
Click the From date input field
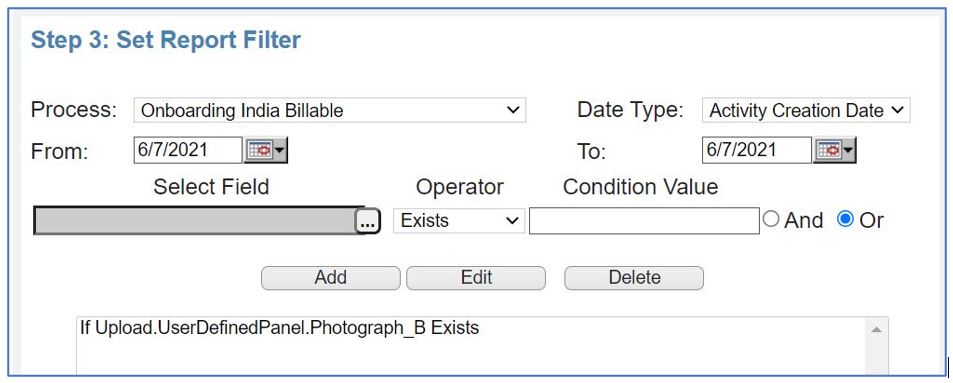point(188,150)
